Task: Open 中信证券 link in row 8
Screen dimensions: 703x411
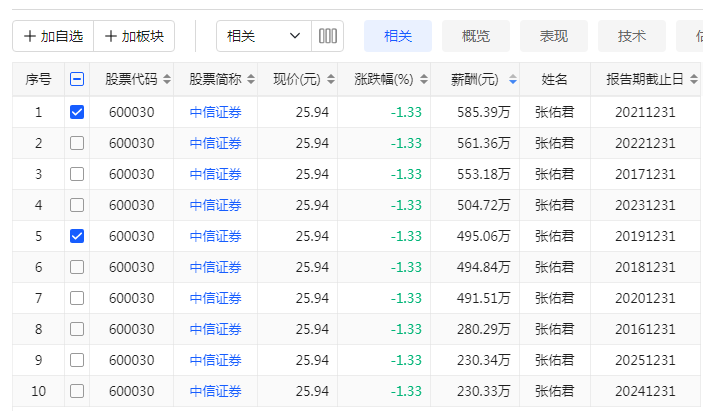Action: click(216, 329)
